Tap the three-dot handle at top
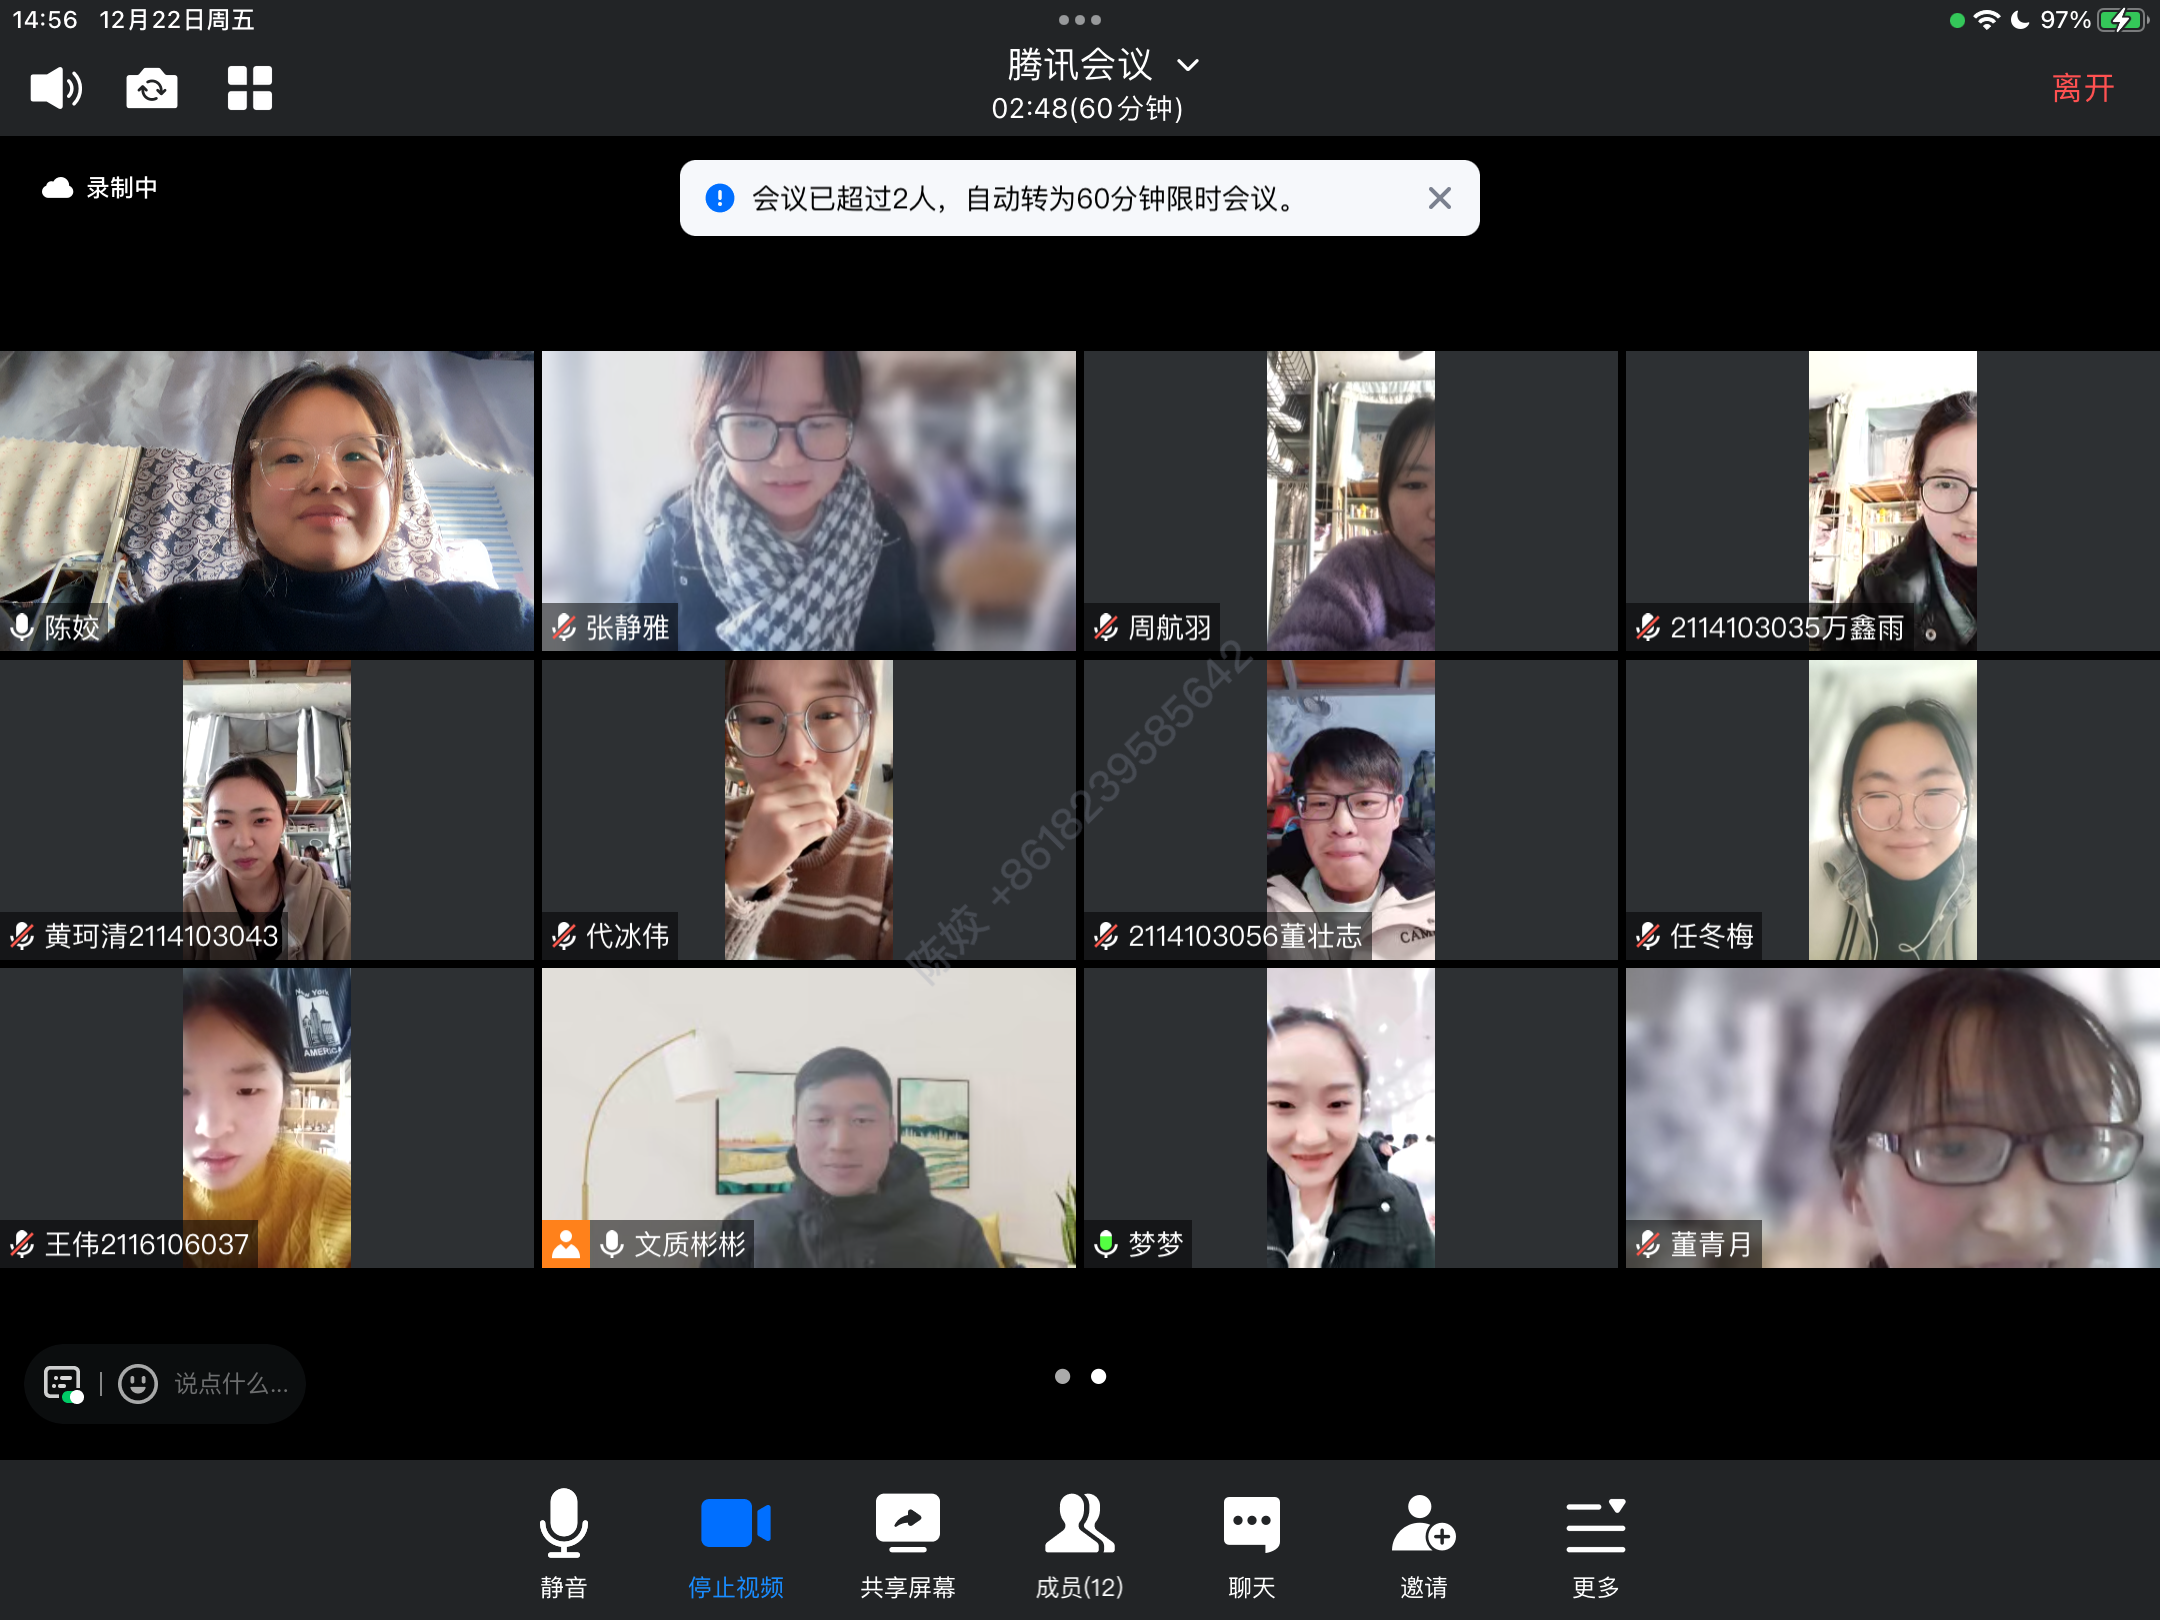2160x1620 pixels. point(1079,20)
